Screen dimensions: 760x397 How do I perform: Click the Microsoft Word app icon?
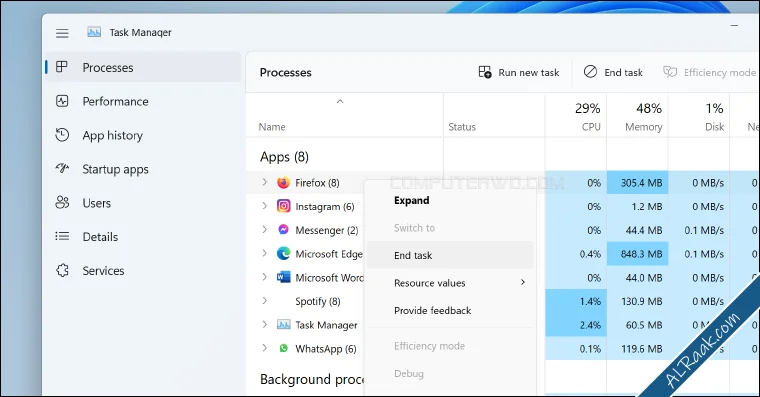pos(284,277)
